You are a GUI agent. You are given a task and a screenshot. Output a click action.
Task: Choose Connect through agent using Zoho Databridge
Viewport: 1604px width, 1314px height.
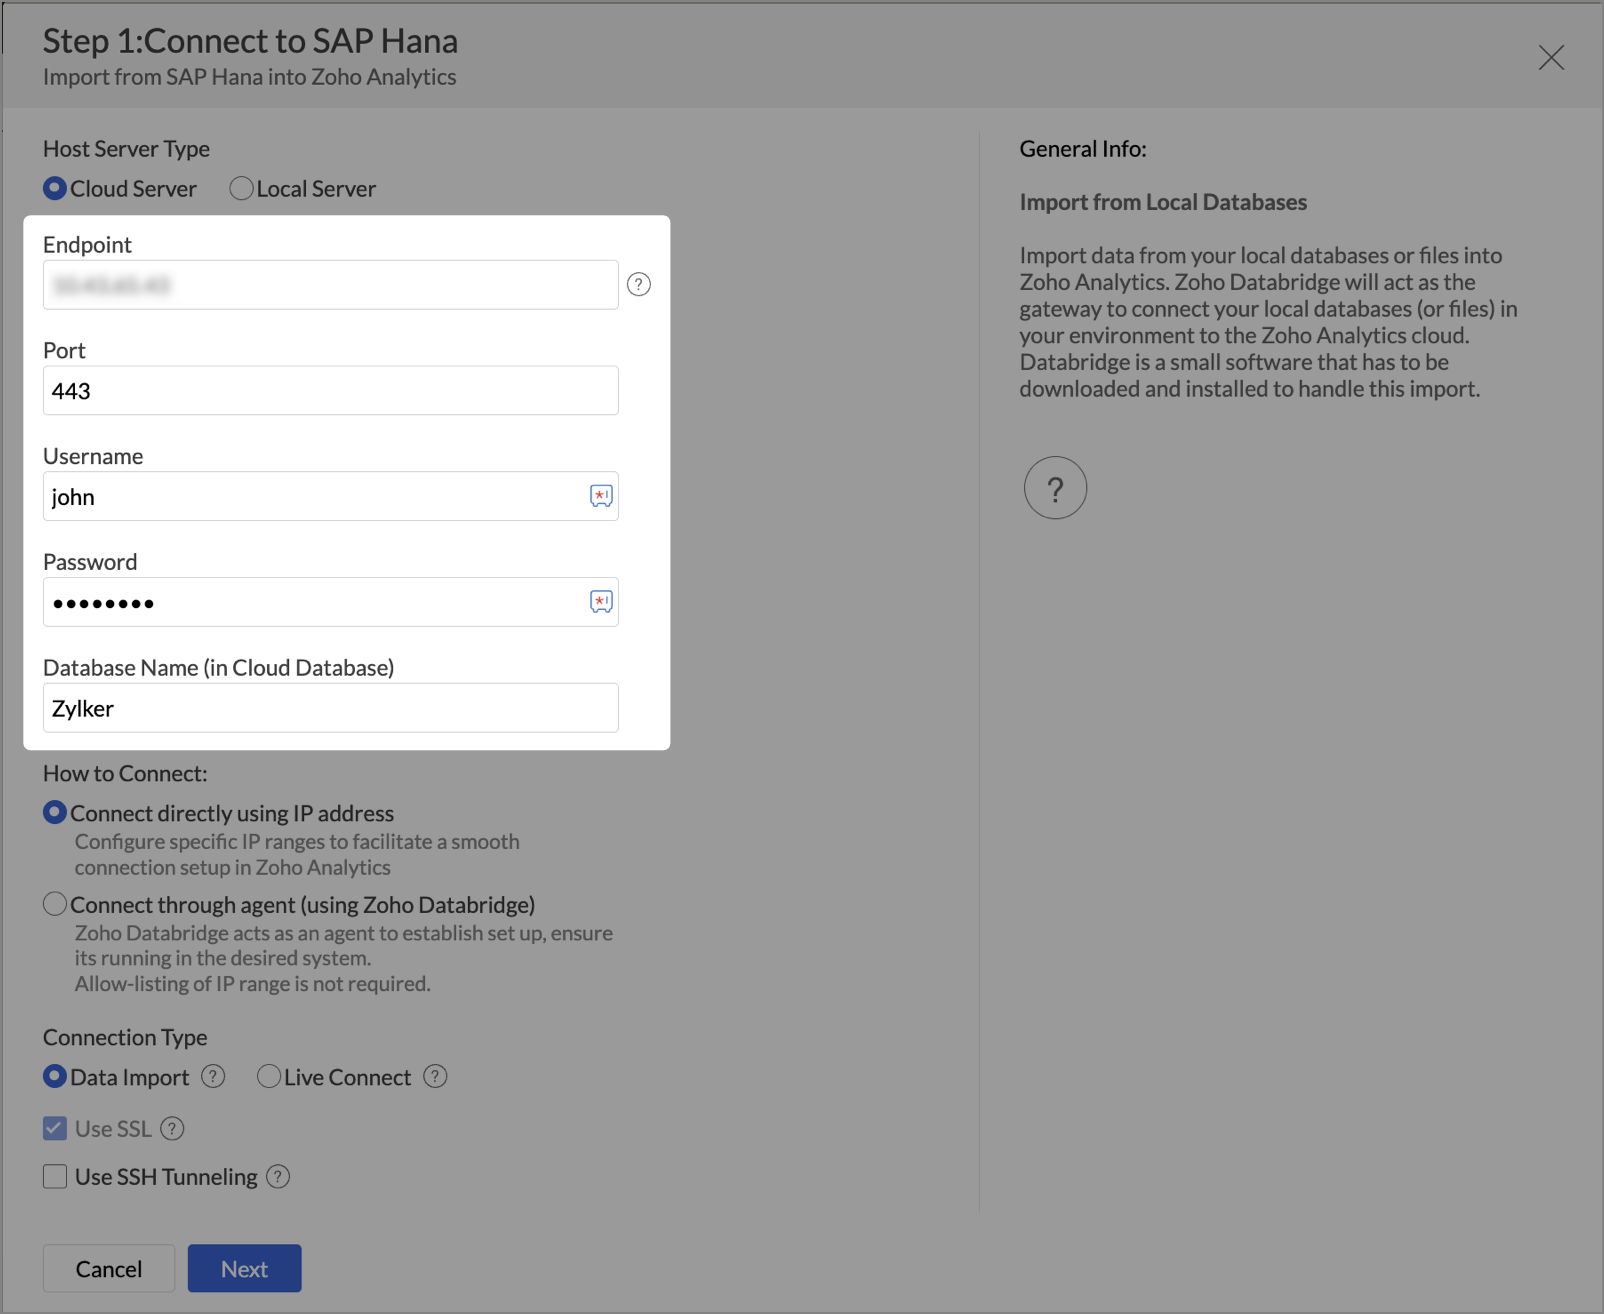[x=55, y=905]
